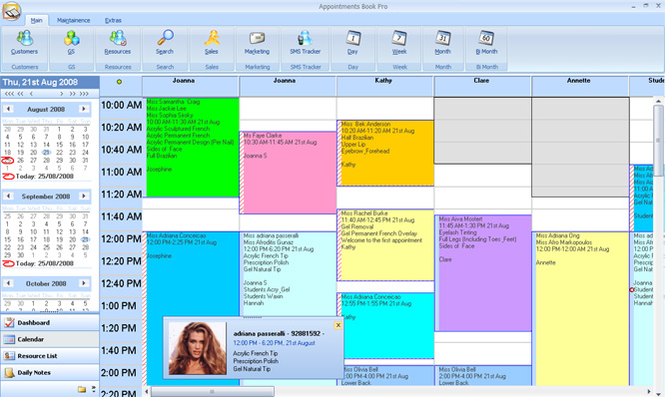The height and width of the screenshot is (397, 665).
Task: Jump back with triple left arrows
Action: tap(8, 94)
